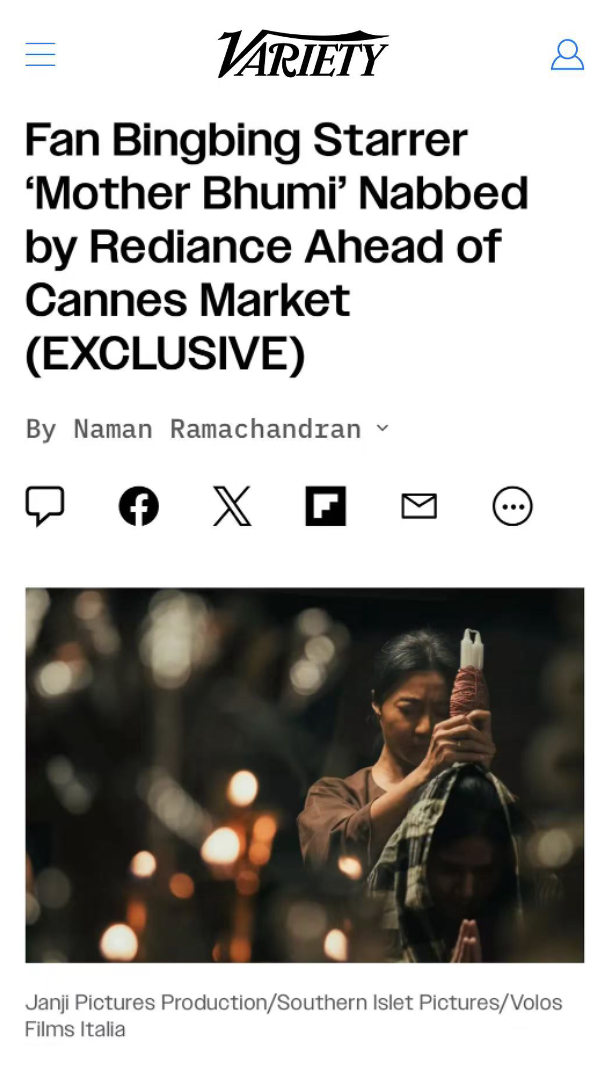Click the 'Films Italia' caption line
608x1074 pixels.
(75, 1029)
